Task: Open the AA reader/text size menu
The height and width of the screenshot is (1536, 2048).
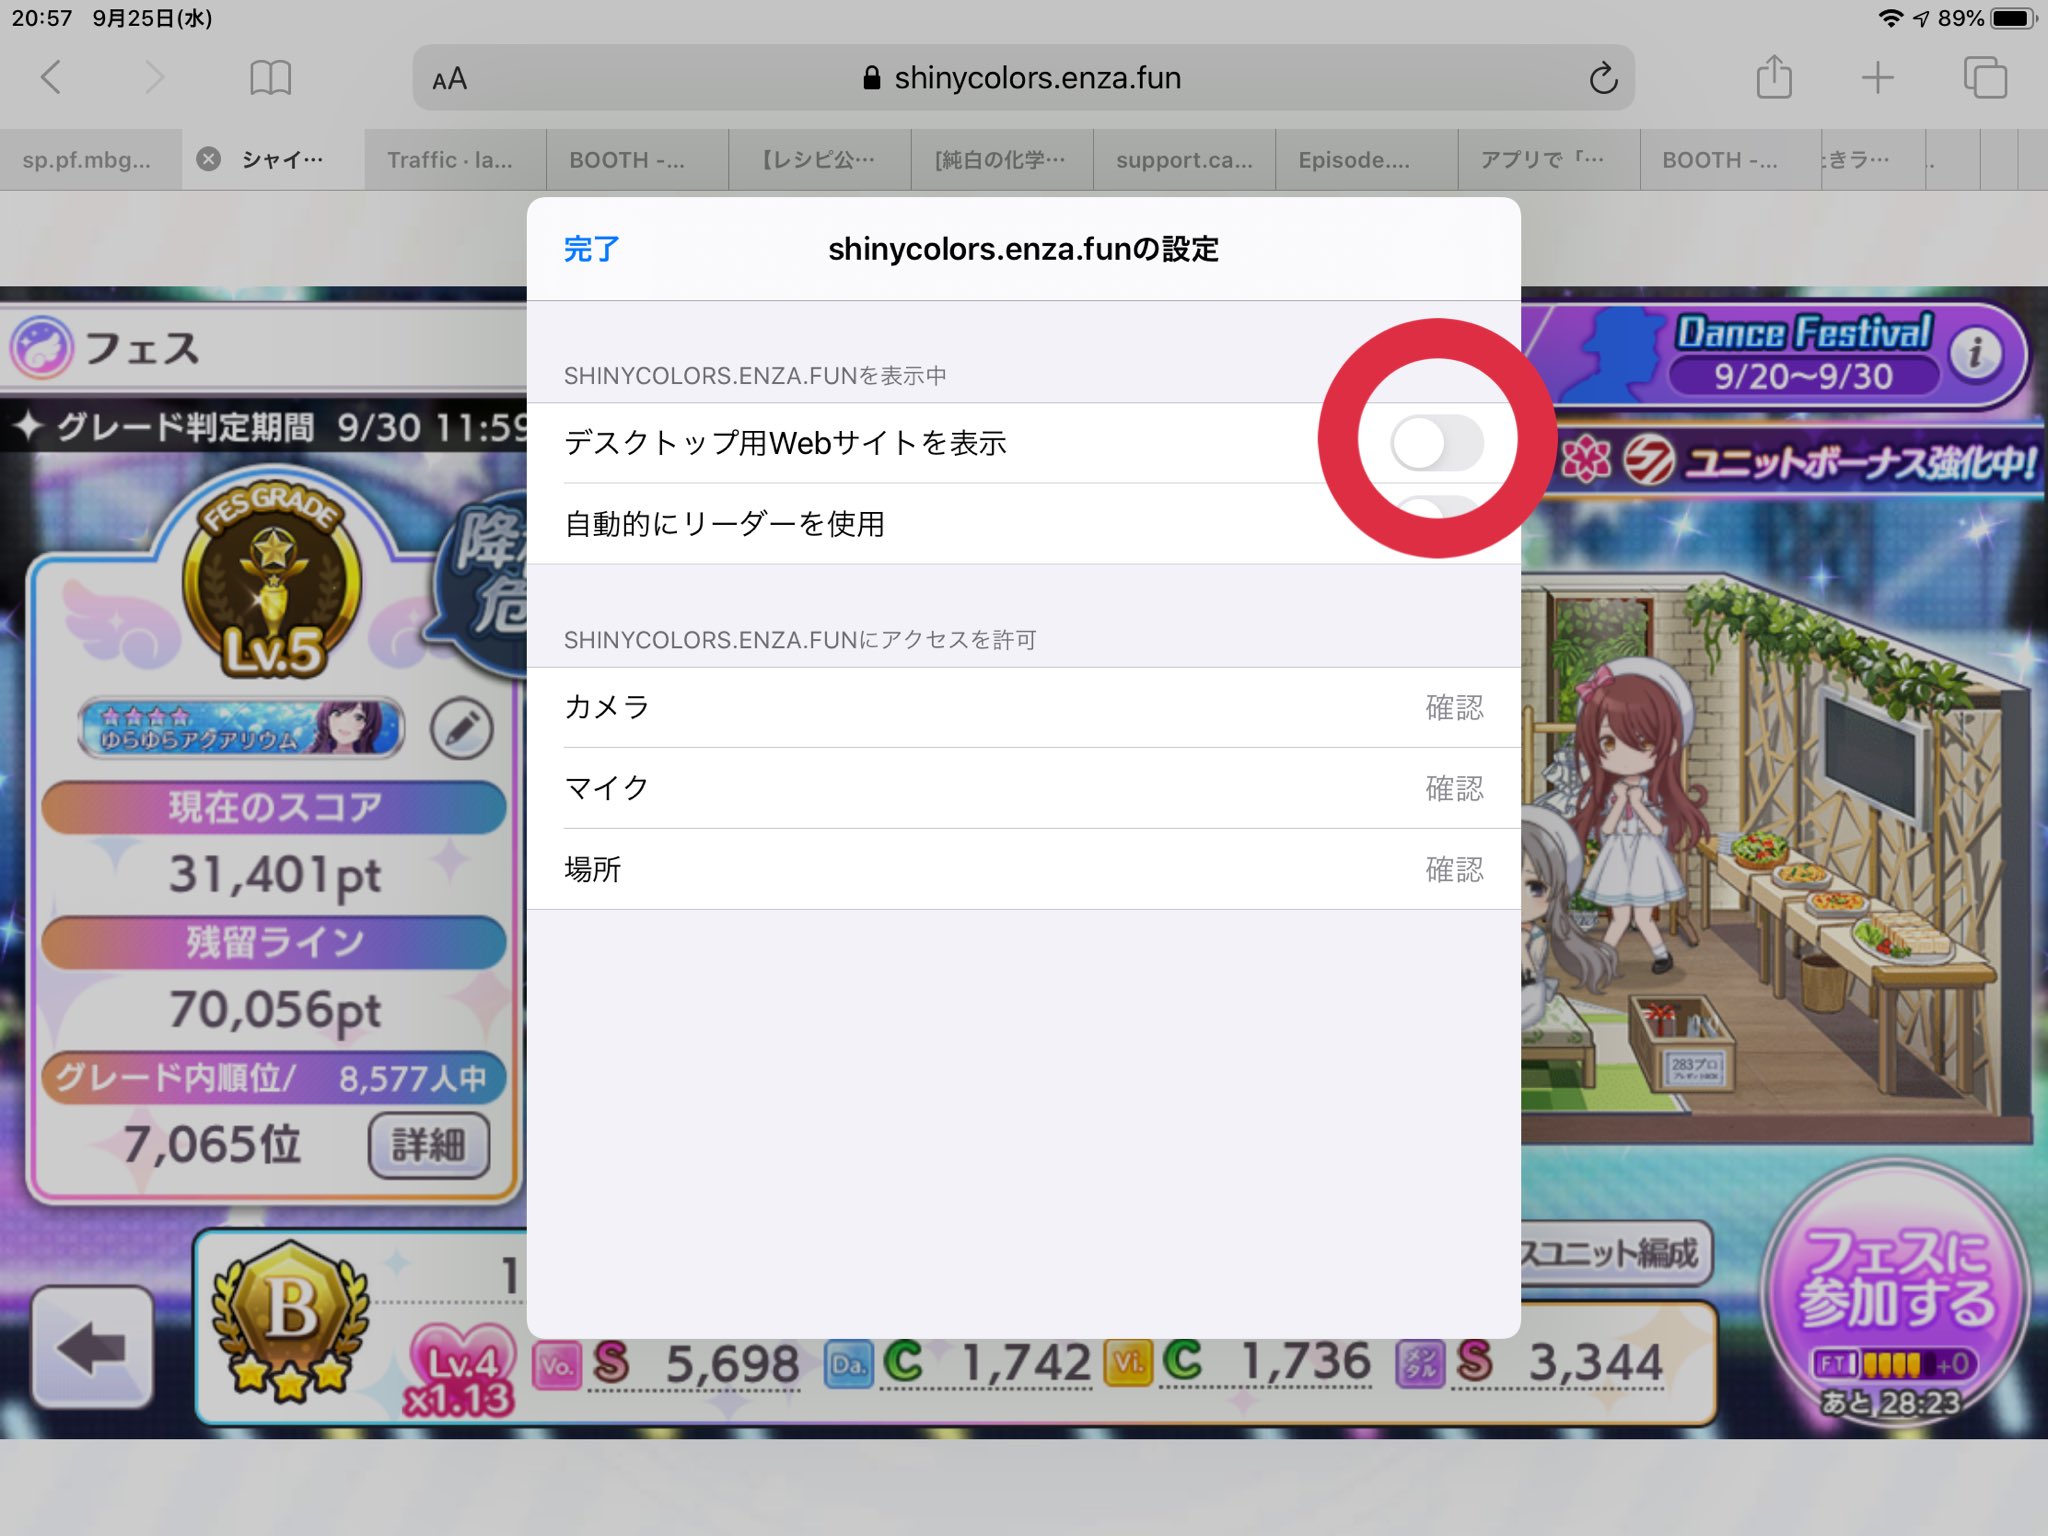Action: (449, 79)
